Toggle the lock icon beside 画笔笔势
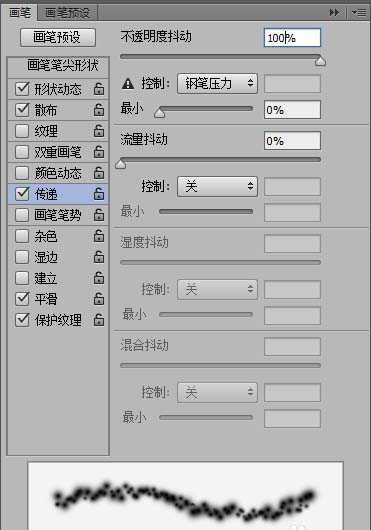Image resolution: width=371 pixels, height=530 pixels. [x=99, y=215]
